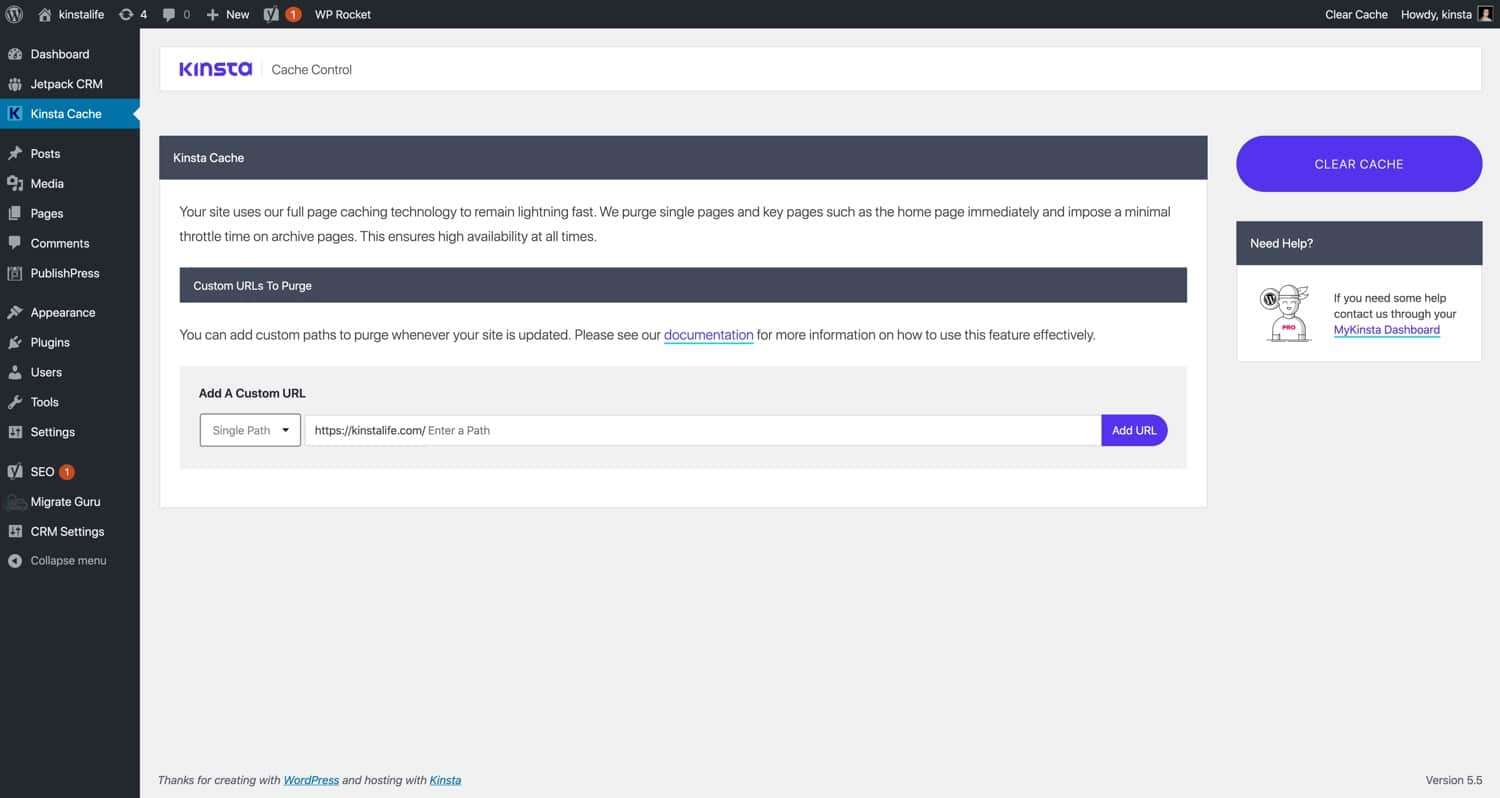Select the Plugins icon in the sidebar
1500x798 pixels.
pos(16,342)
